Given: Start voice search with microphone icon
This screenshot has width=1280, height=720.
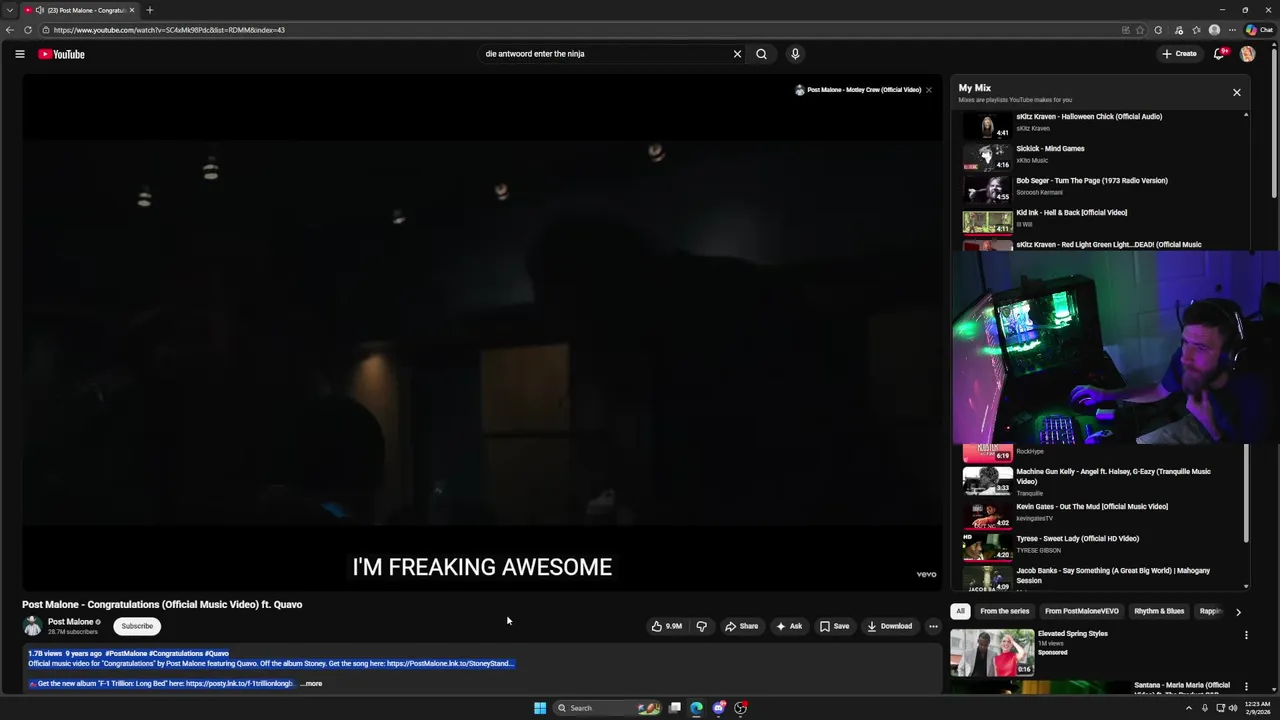Looking at the screenshot, I should [795, 54].
